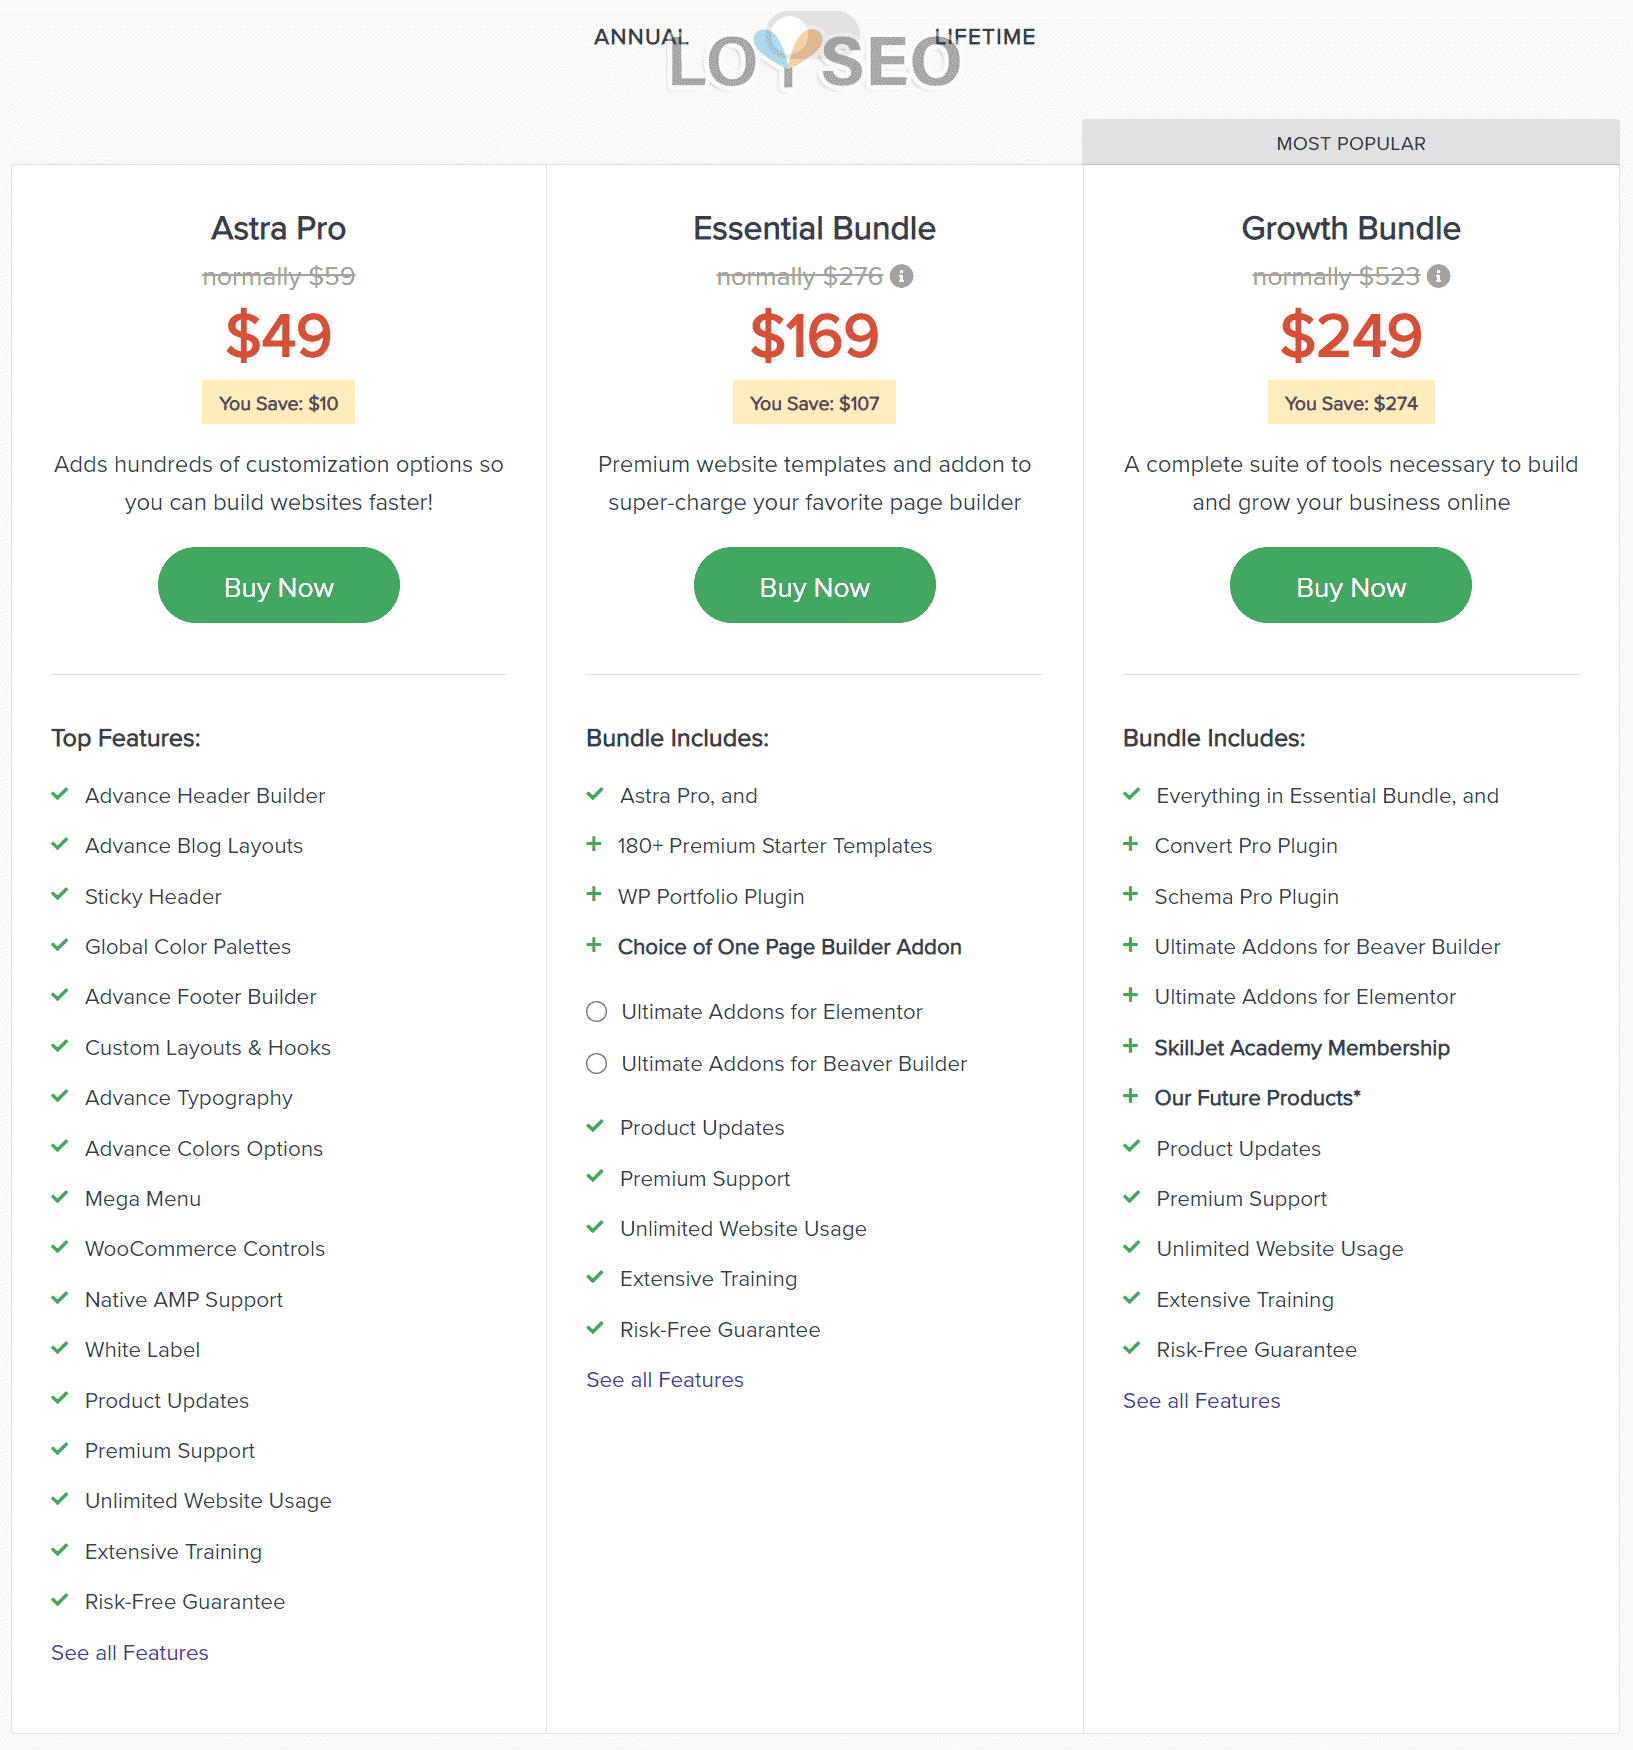Click info icon next to normally $276
Screen dimensions: 1633x1750
901,276
